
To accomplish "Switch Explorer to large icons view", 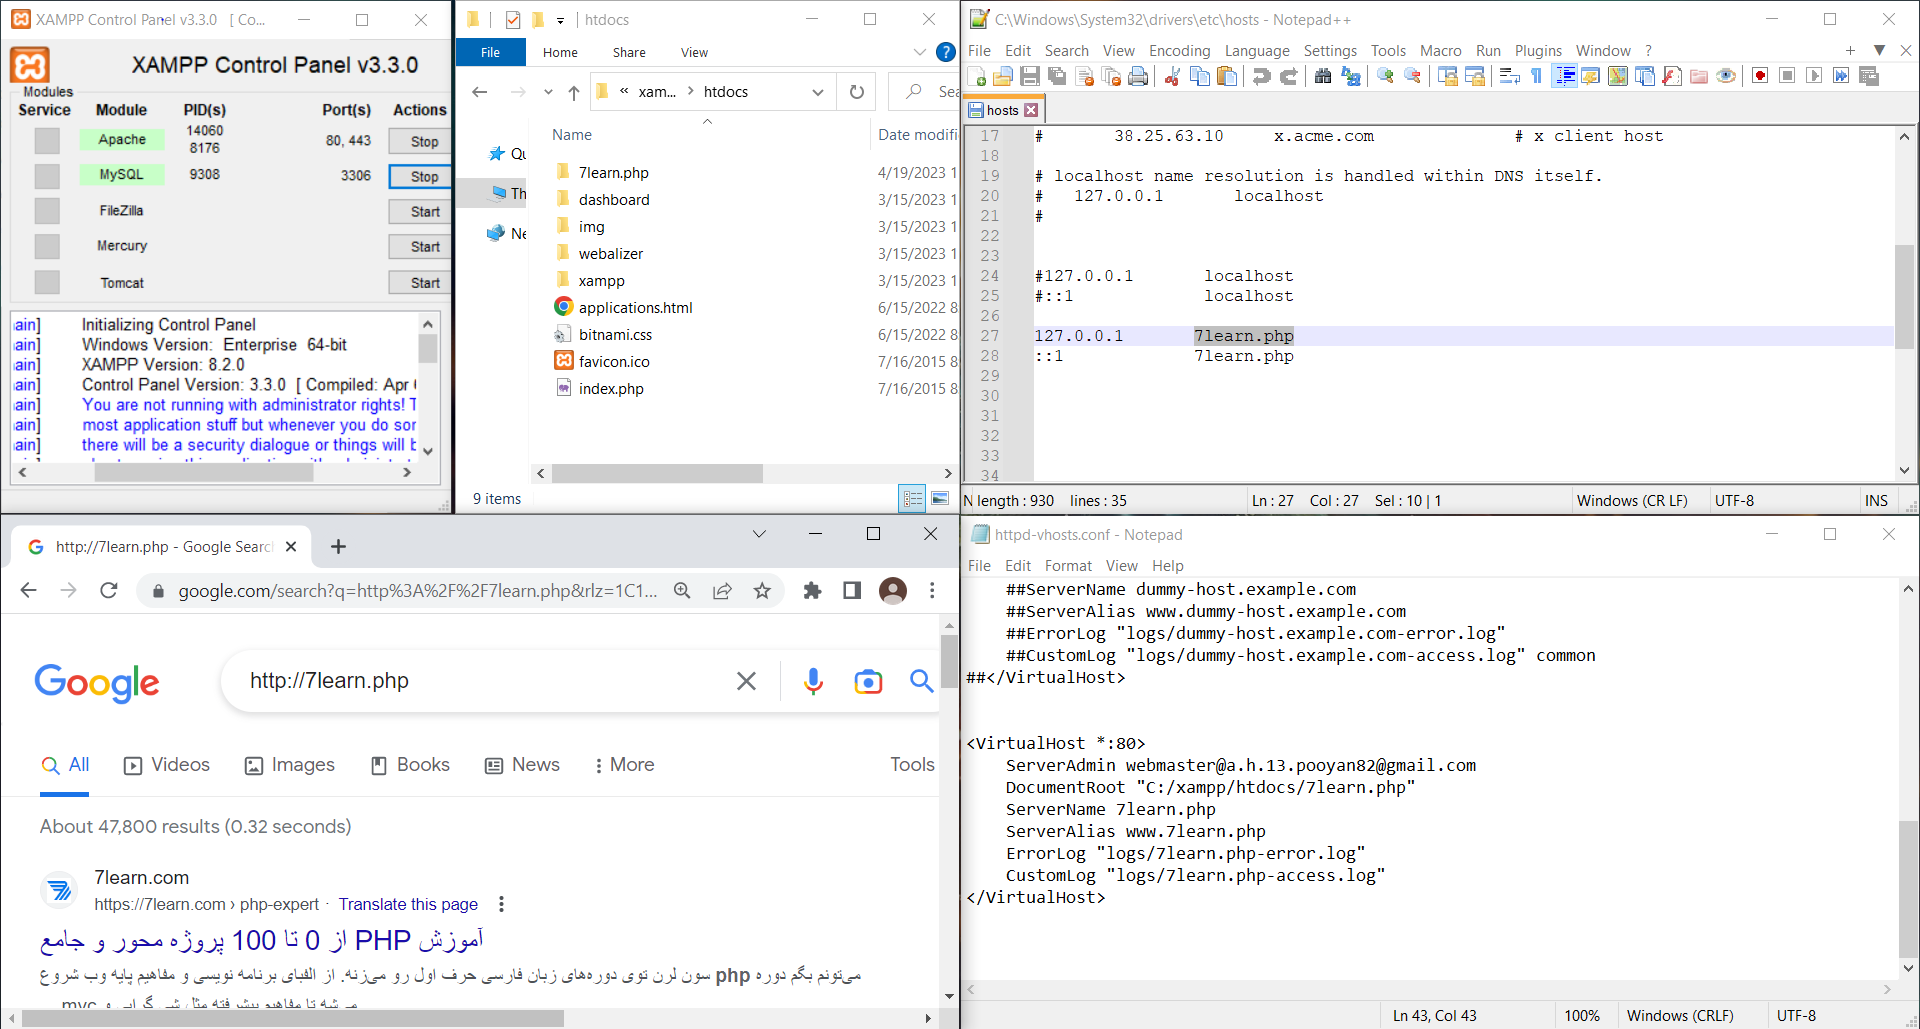I will (940, 498).
